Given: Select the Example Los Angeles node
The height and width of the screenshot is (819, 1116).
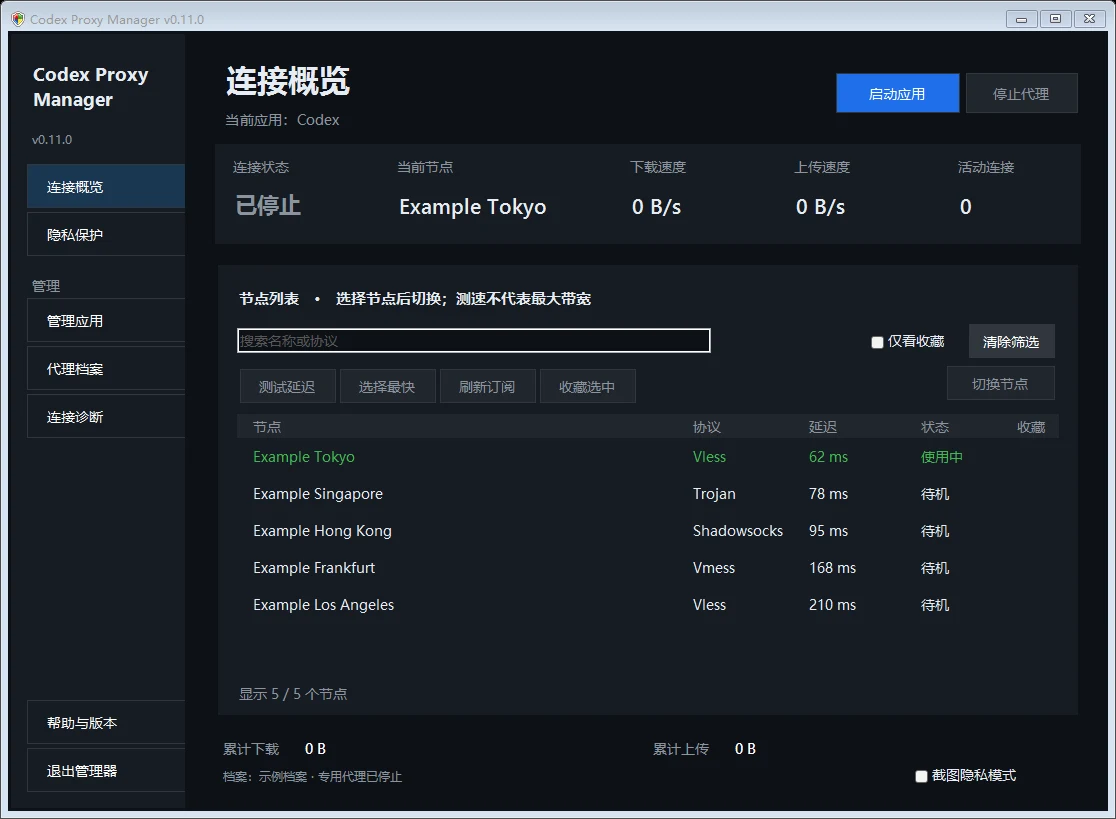Looking at the screenshot, I should pos(648,605).
